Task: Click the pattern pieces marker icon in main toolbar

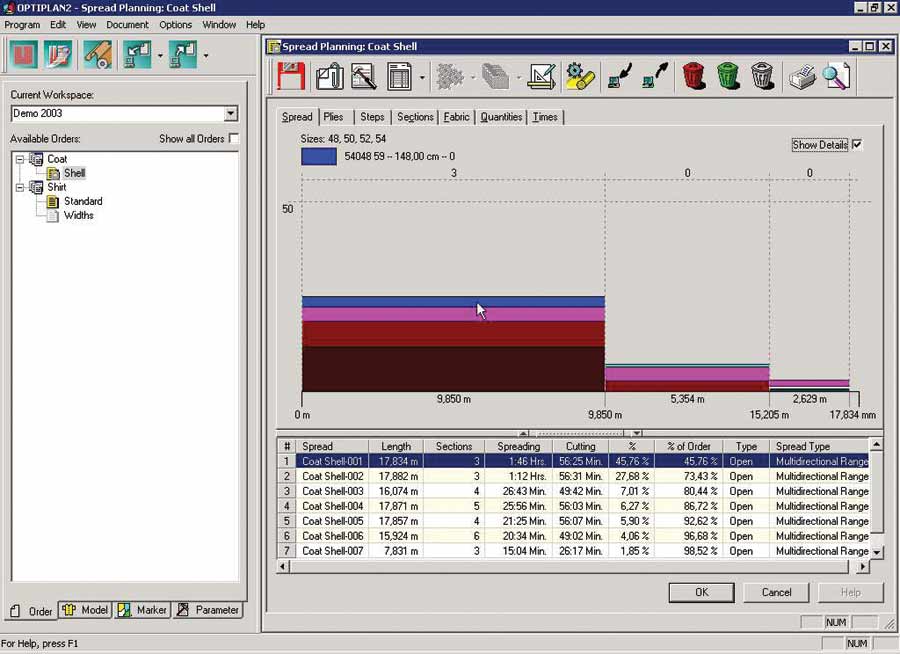Action: click(59, 55)
